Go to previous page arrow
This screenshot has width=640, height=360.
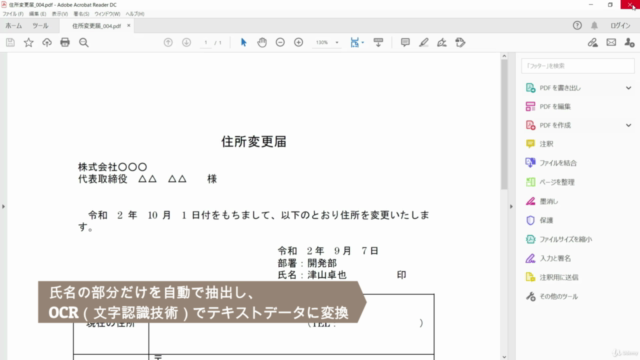click(x=168, y=42)
